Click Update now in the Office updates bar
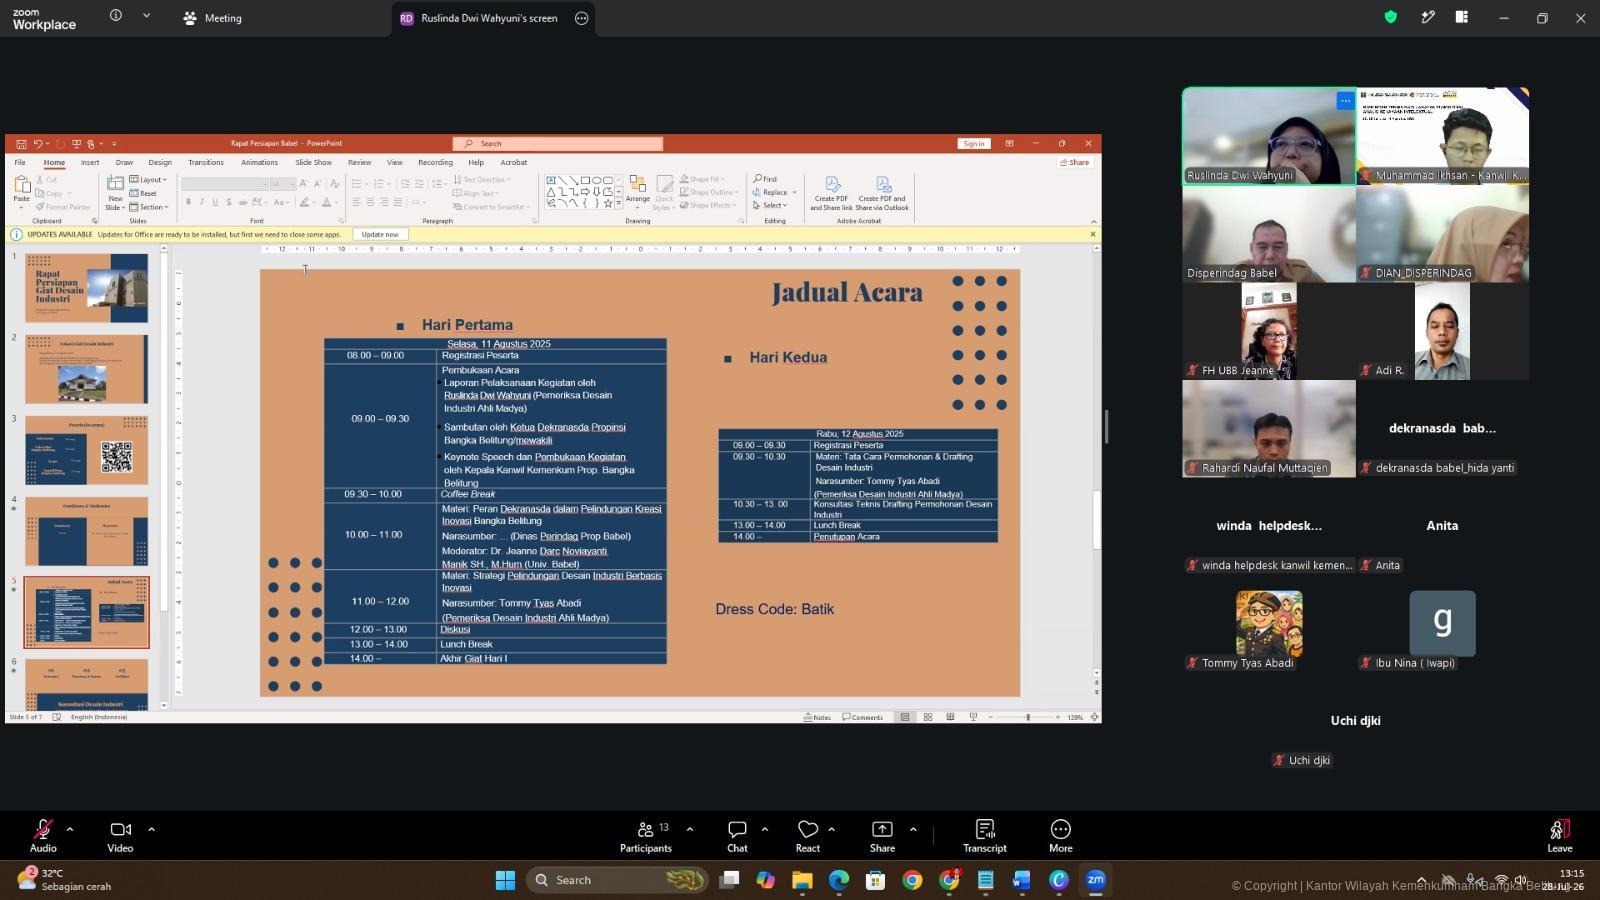 point(380,234)
